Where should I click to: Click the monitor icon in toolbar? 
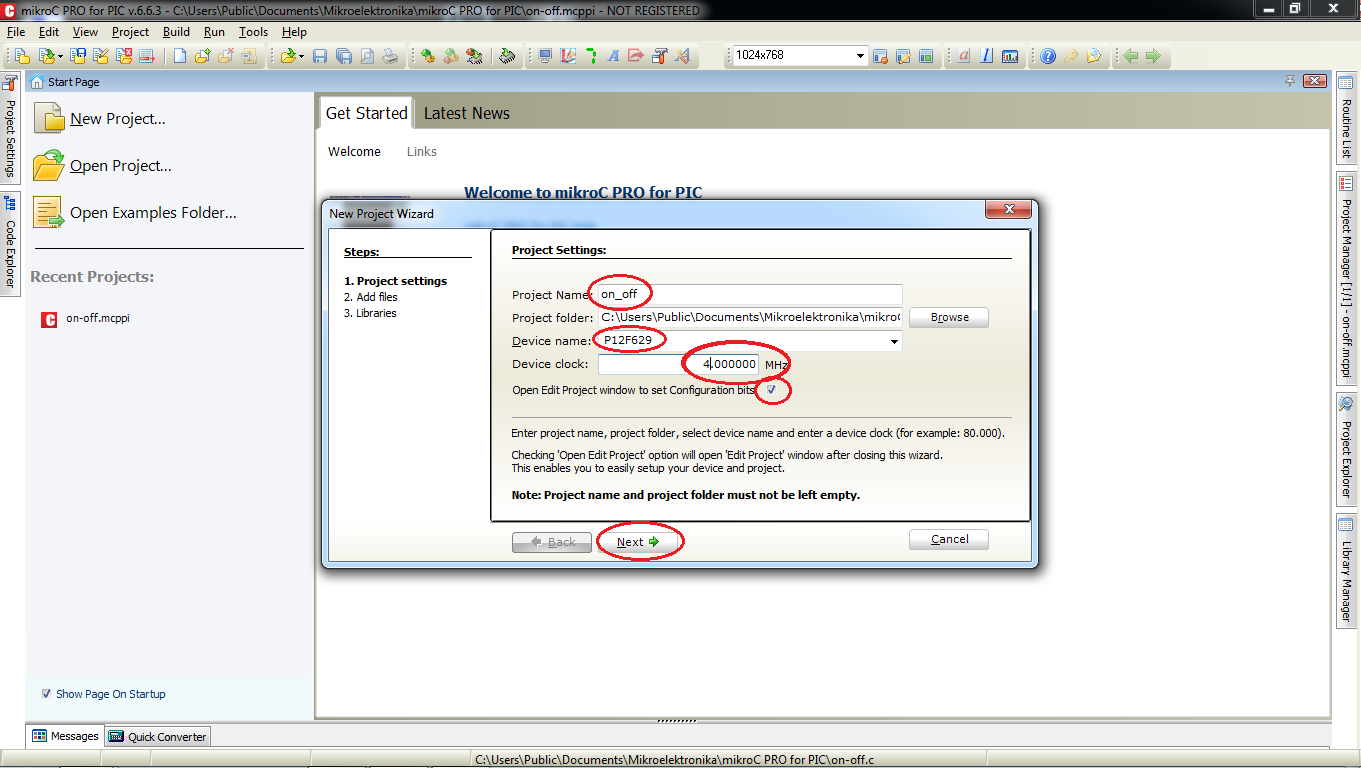pyautogui.click(x=545, y=56)
